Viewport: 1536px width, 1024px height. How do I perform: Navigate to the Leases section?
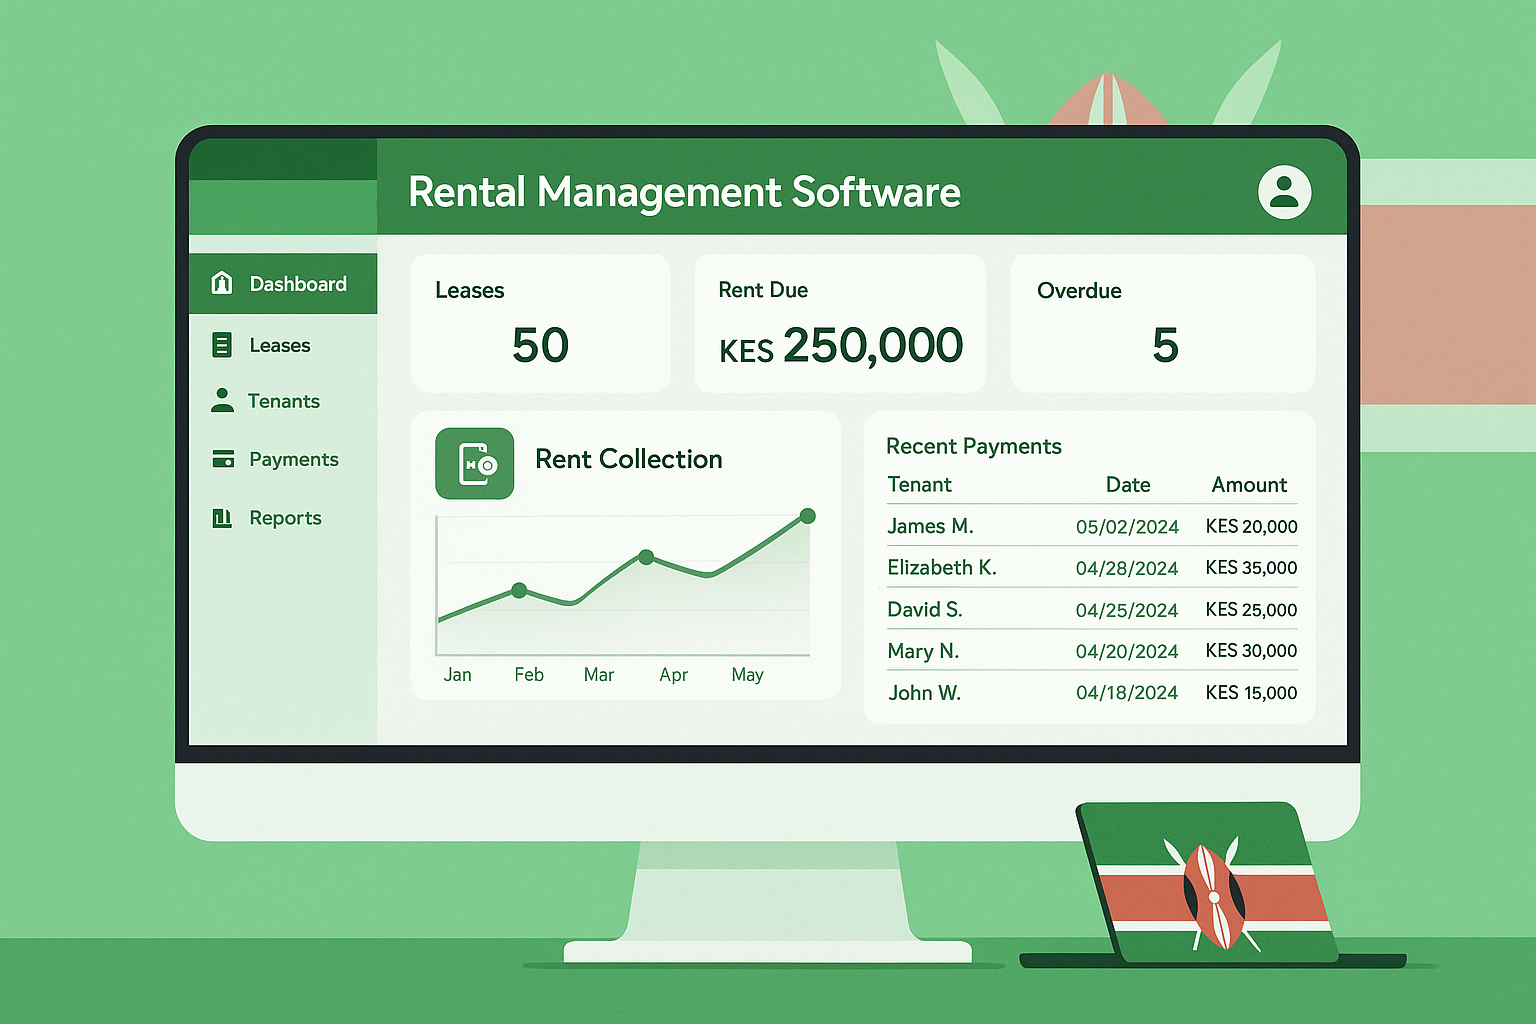click(279, 344)
